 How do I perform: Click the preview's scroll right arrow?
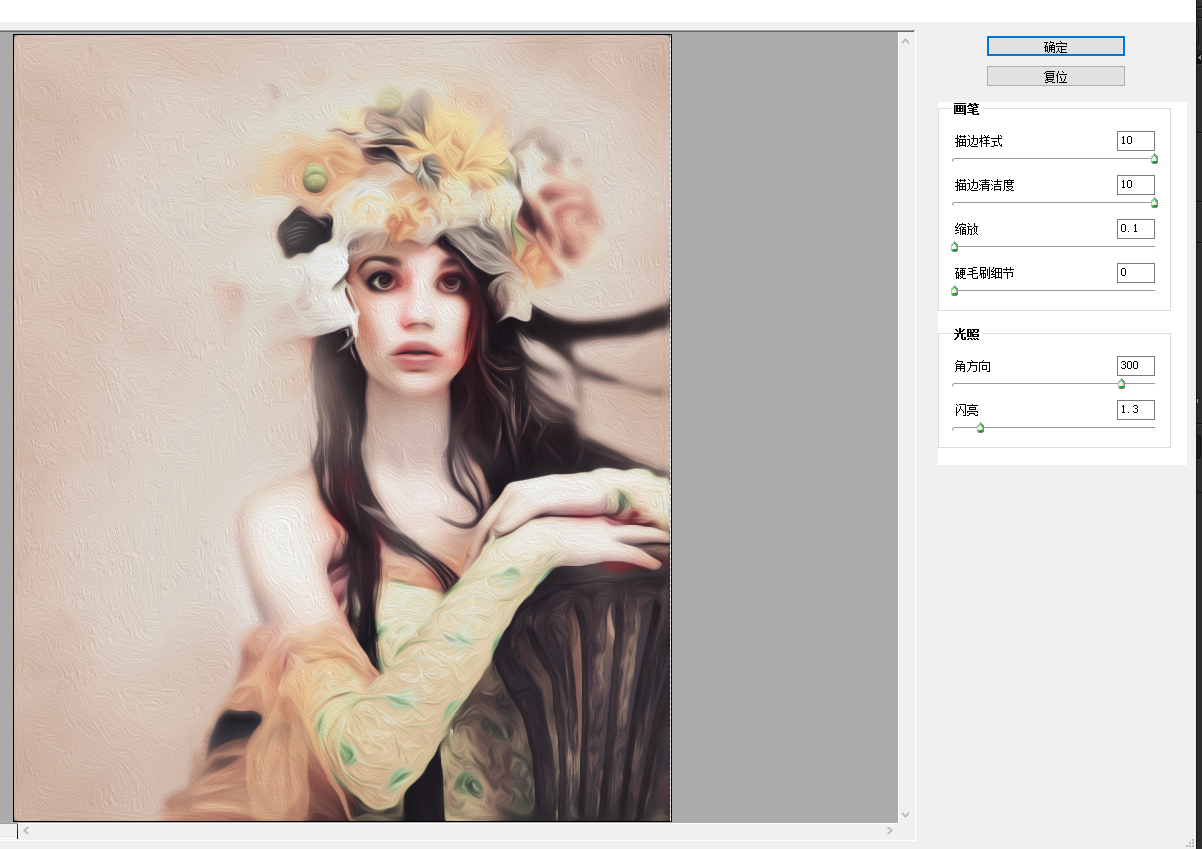tap(890, 831)
